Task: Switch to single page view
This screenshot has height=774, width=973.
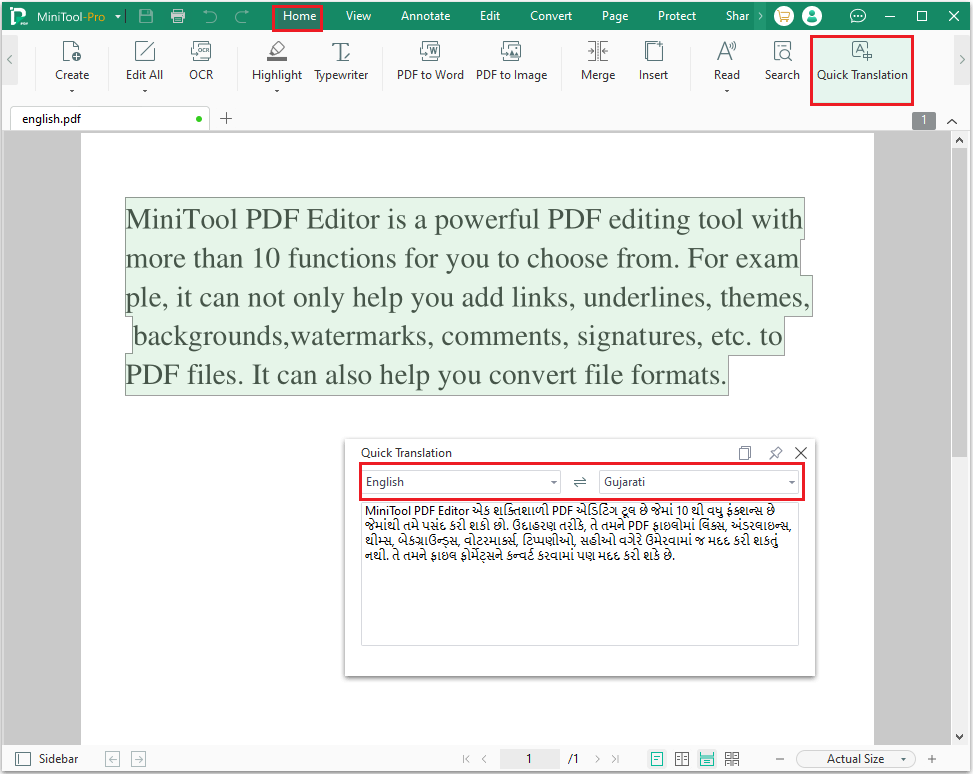Action: [657, 759]
